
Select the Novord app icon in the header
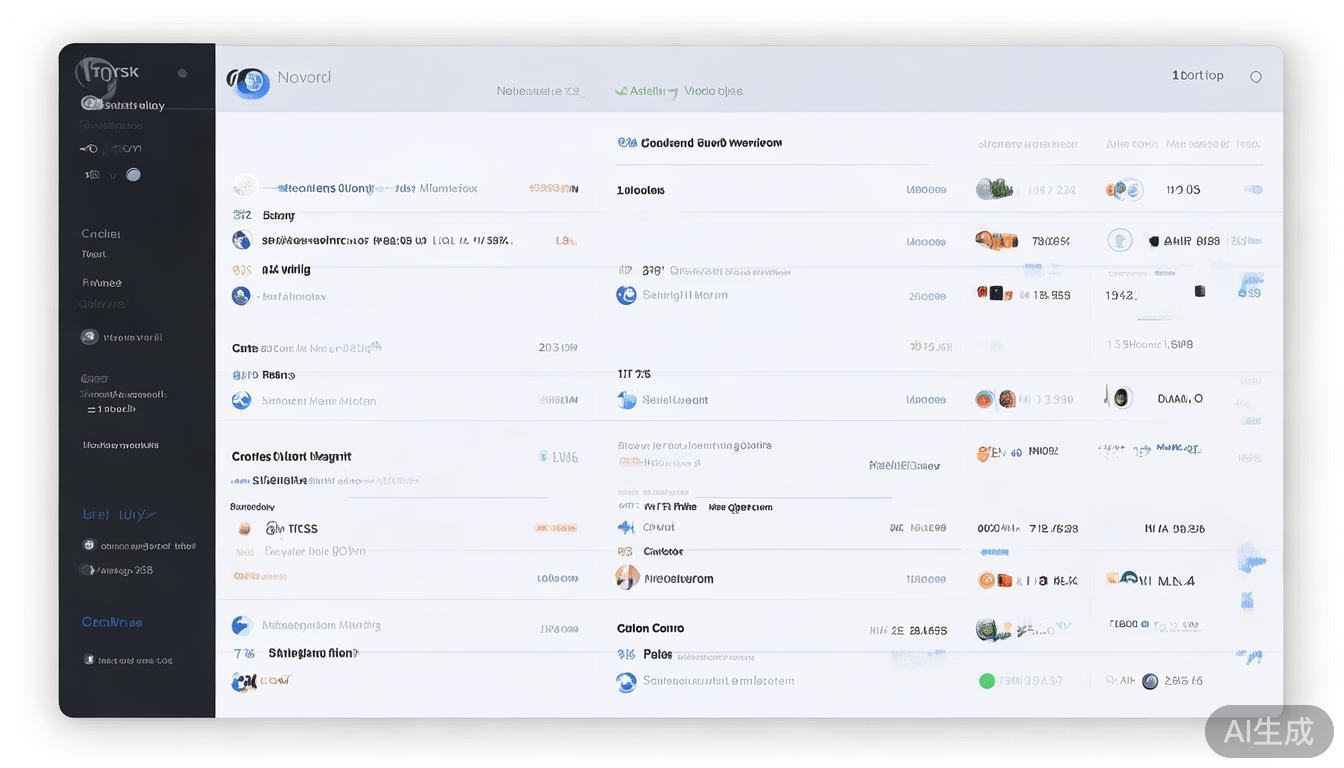click(248, 84)
